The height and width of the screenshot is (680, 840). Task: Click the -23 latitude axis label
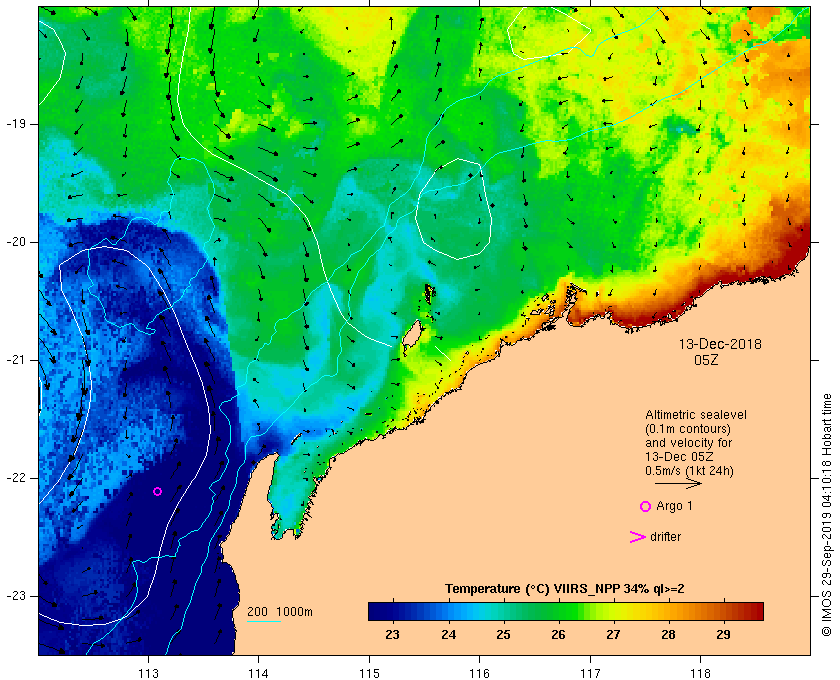click(16, 596)
